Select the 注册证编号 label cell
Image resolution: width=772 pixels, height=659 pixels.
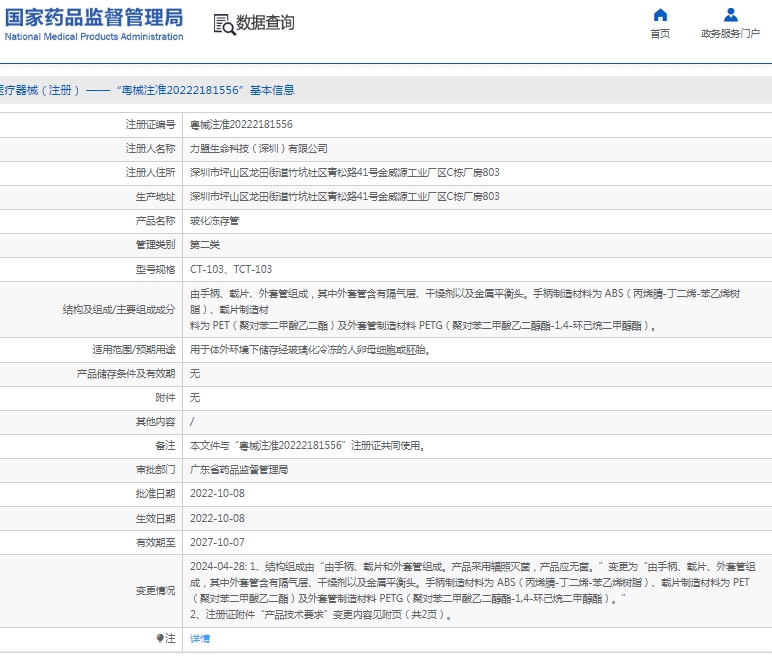[x=151, y=125]
